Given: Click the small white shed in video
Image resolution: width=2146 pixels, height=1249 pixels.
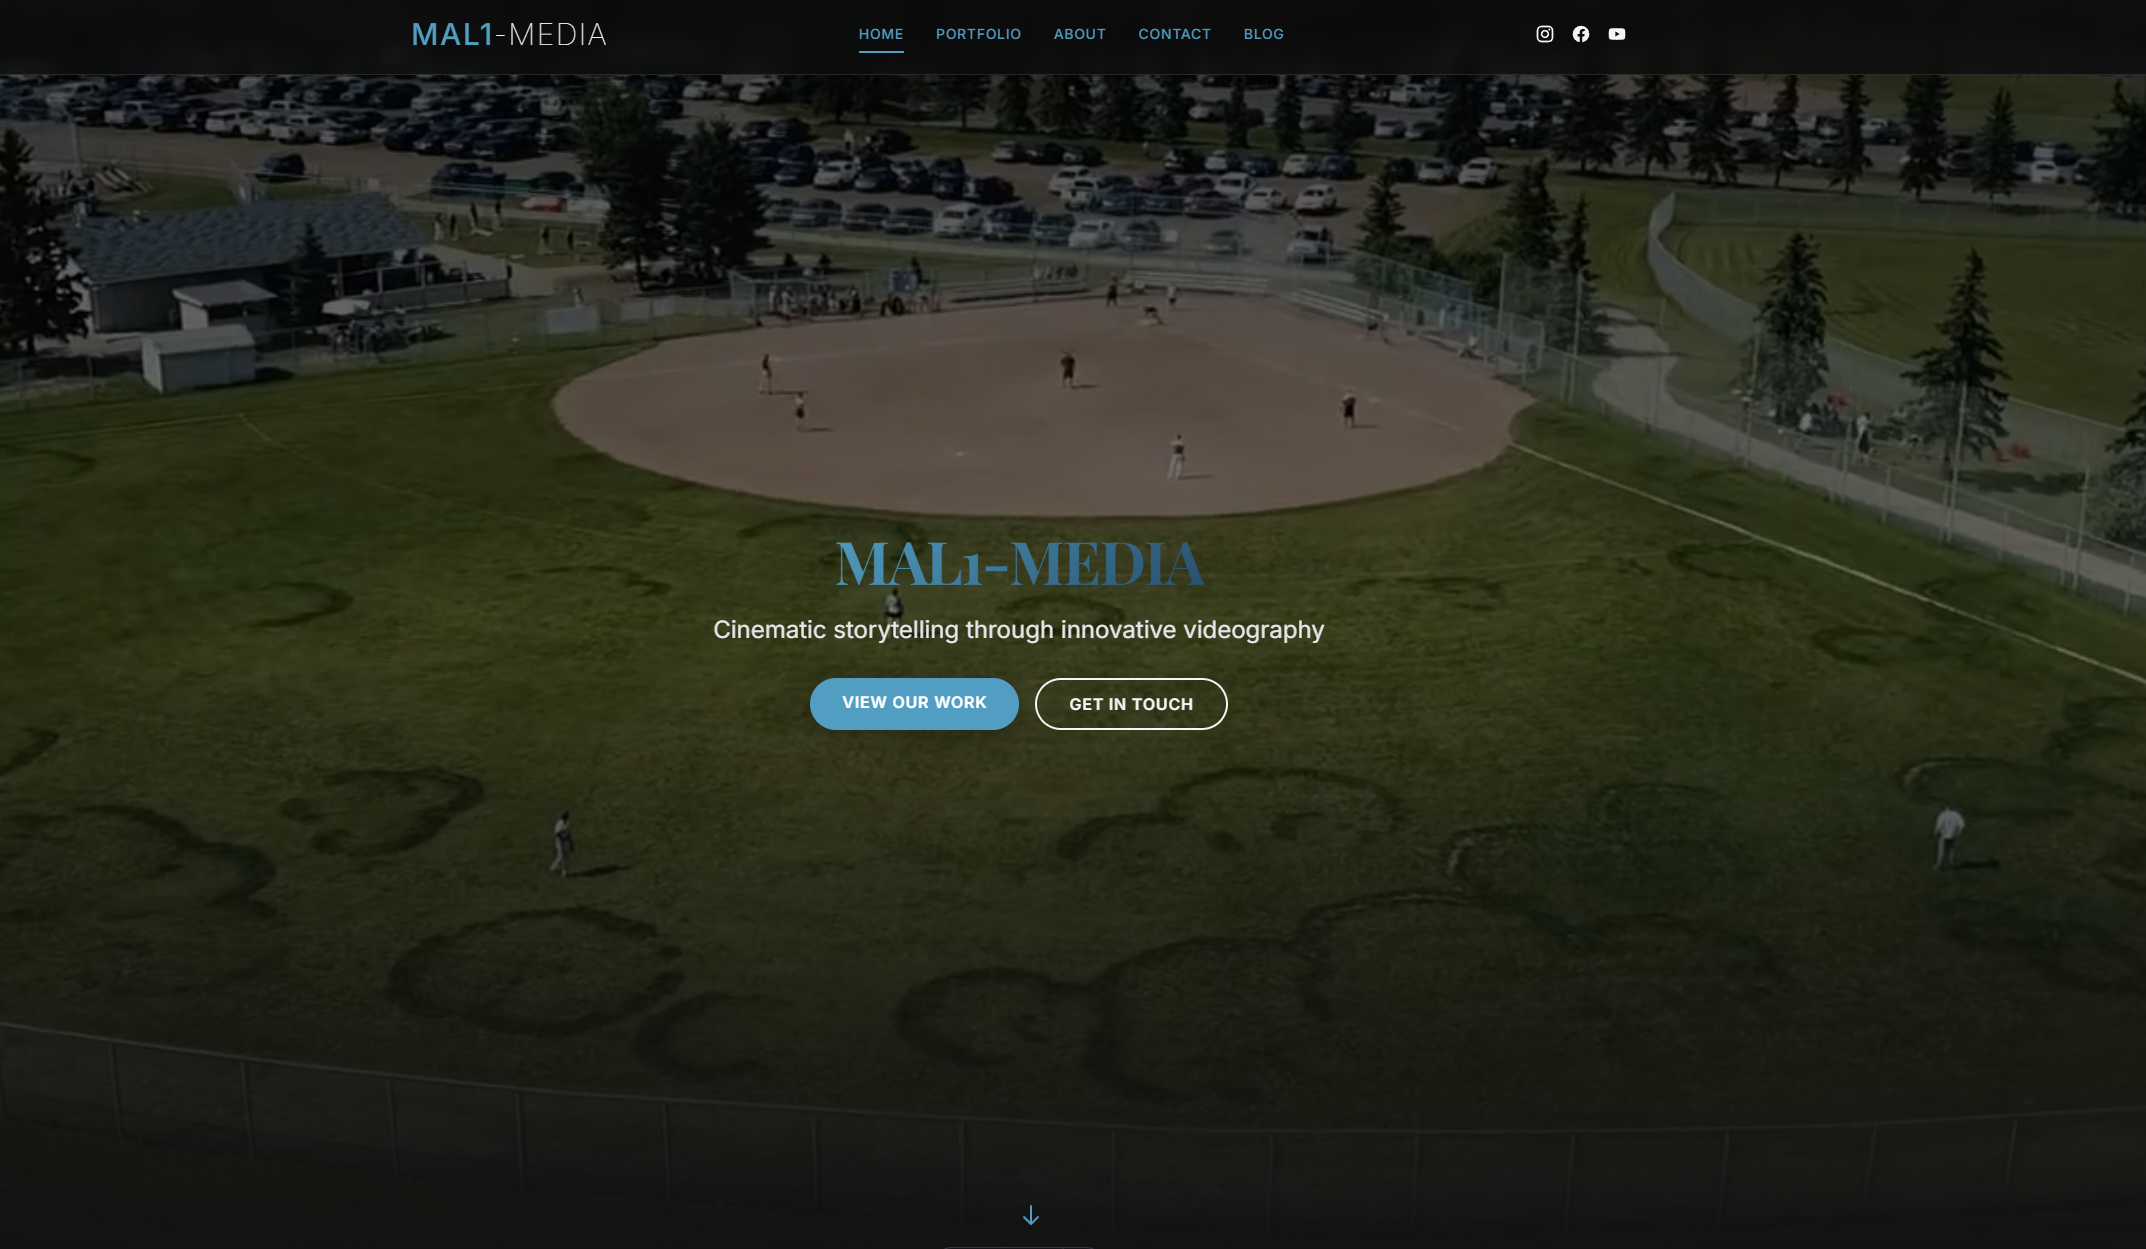Looking at the screenshot, I should tap(197, 356).
